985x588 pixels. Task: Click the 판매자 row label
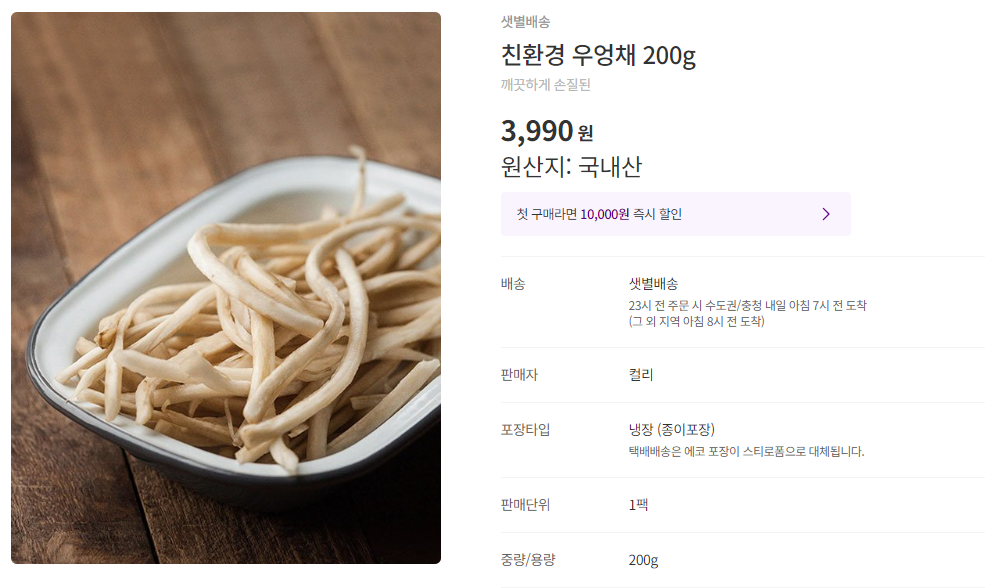click(519, 375)
